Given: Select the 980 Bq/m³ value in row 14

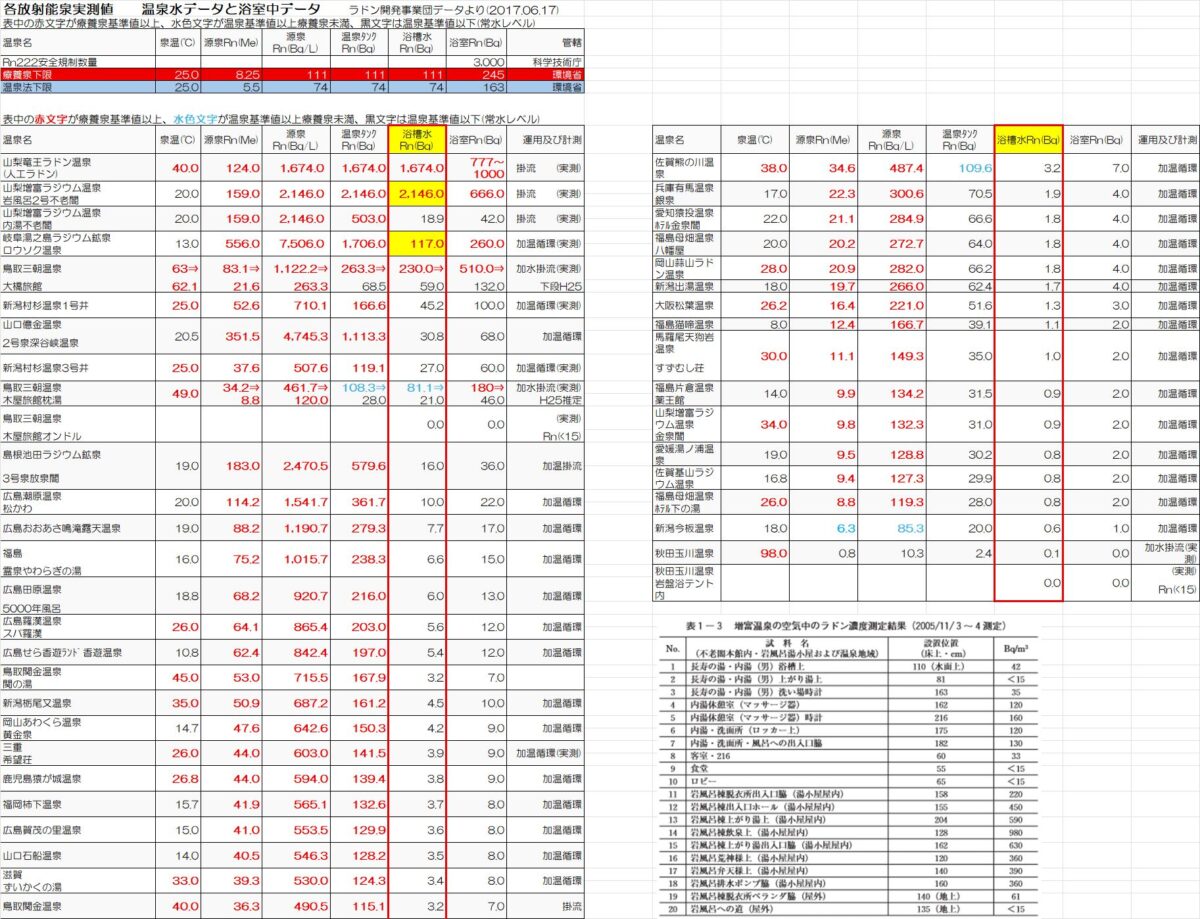Looking at the screenshot, I should (1017, 831).
